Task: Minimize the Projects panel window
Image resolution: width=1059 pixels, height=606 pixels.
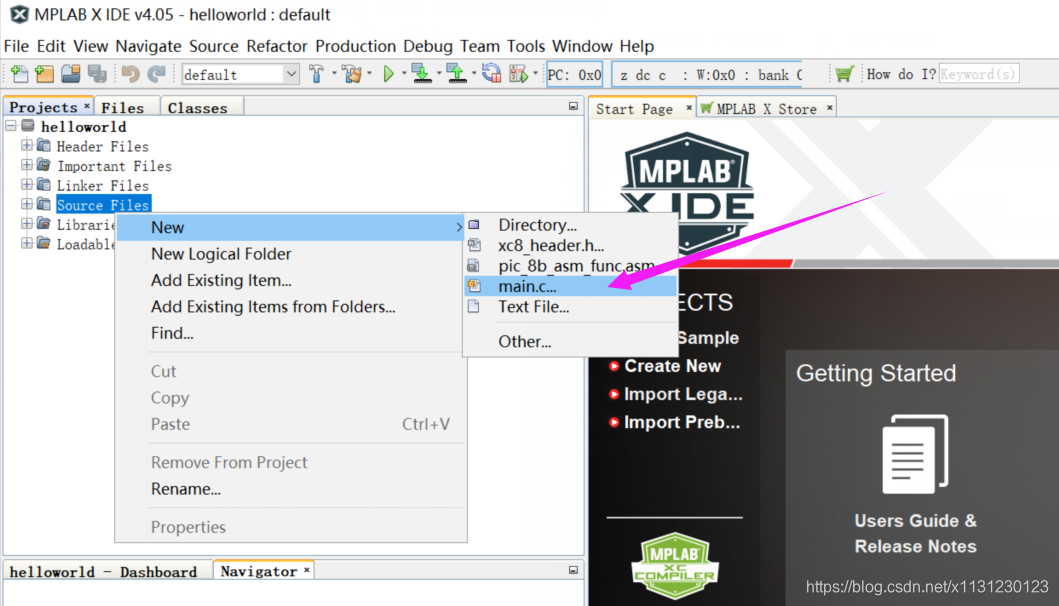Action: (573, 107)
